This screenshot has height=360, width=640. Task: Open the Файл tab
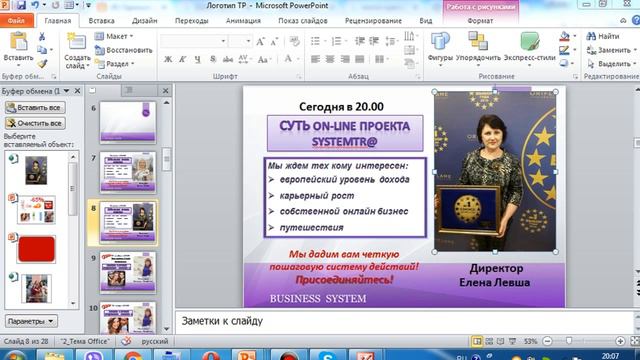[x=16, y=20]
